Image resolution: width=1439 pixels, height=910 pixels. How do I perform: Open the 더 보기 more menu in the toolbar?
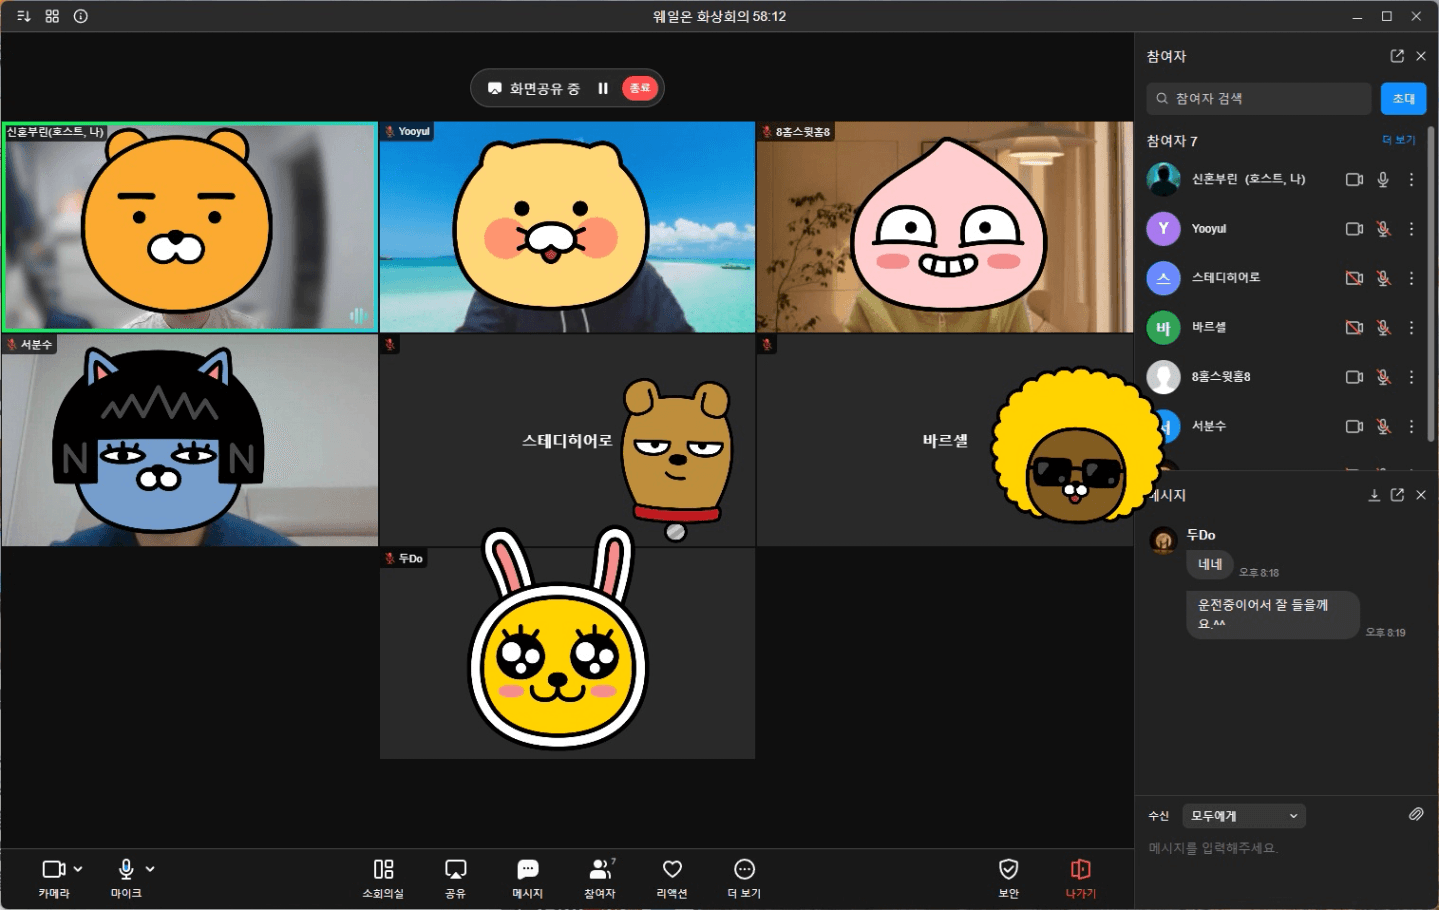(744, 869)
